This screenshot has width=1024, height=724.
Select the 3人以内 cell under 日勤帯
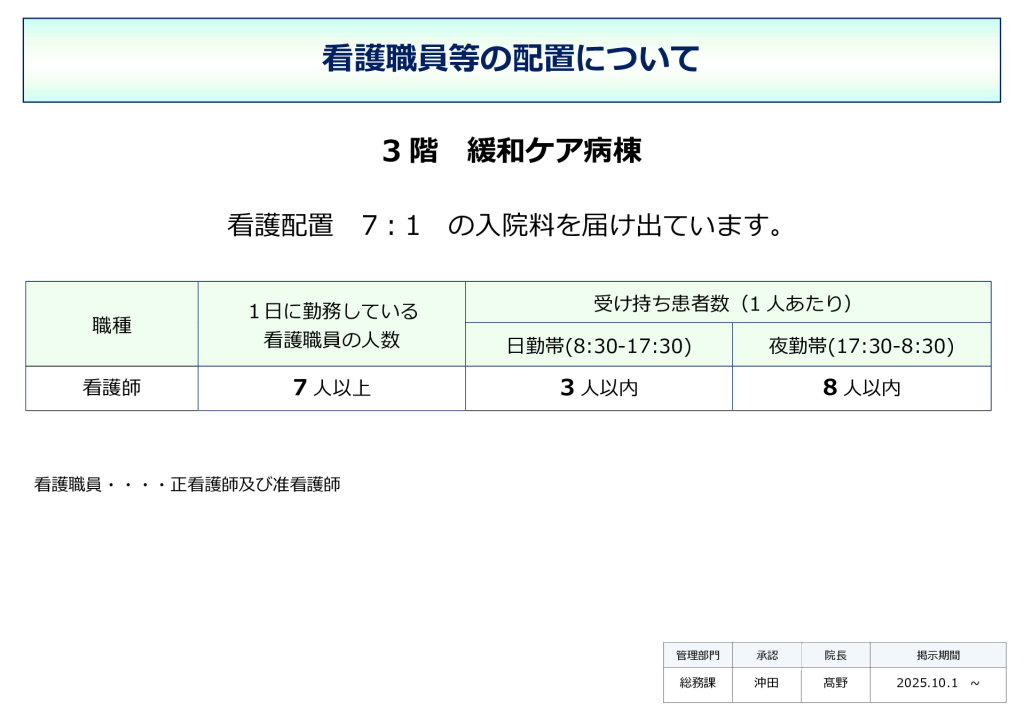click(x=599, y=388)
